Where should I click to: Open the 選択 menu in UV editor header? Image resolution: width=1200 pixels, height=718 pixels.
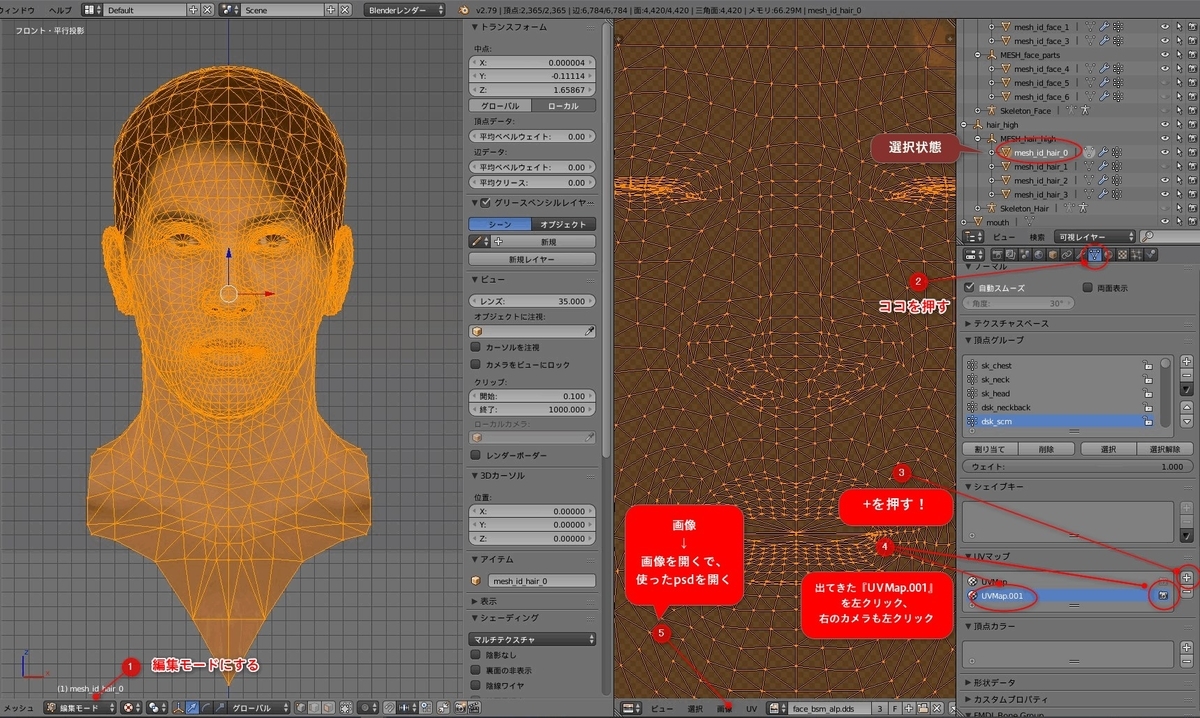695,708
